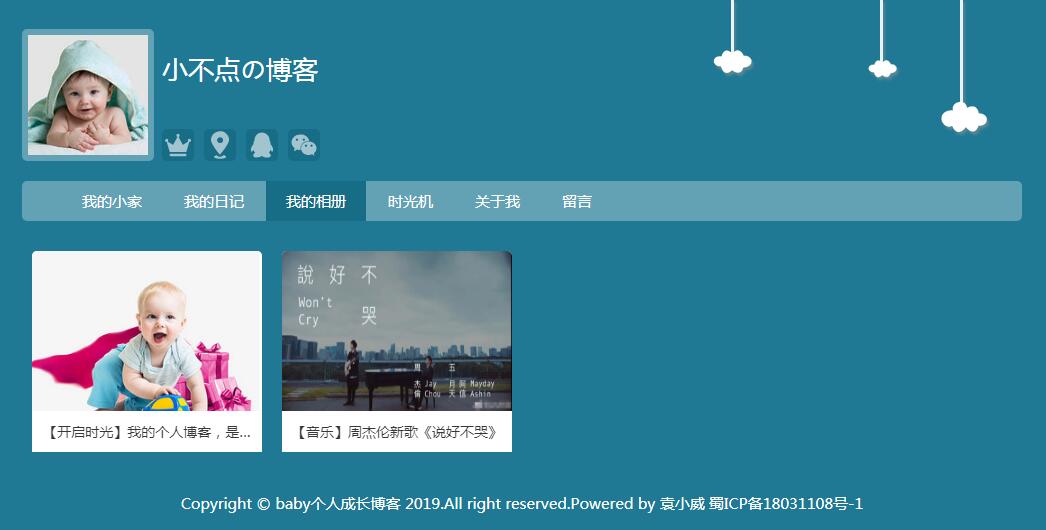1046x530 pixels.
Task: Open the 蜀ICP备18031108号-1 footer link
Action: [x=785, y=504]
